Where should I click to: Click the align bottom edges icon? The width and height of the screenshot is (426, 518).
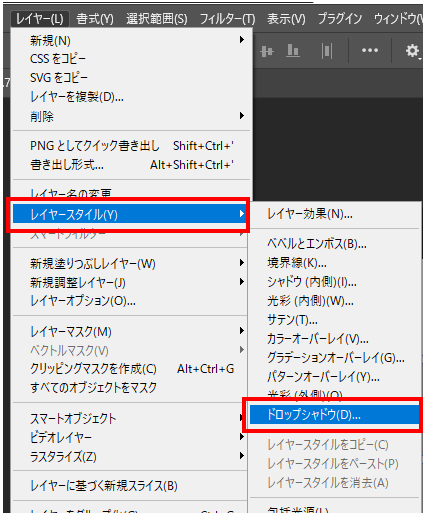point(293,51)
